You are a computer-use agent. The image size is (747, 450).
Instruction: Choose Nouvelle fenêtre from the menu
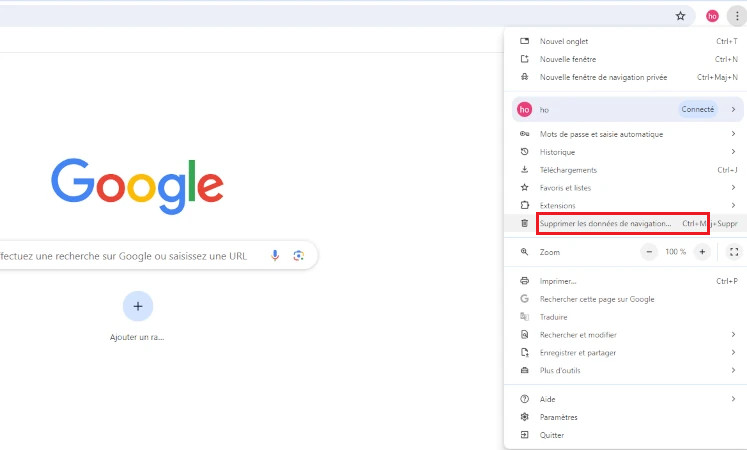coord(626,59)
